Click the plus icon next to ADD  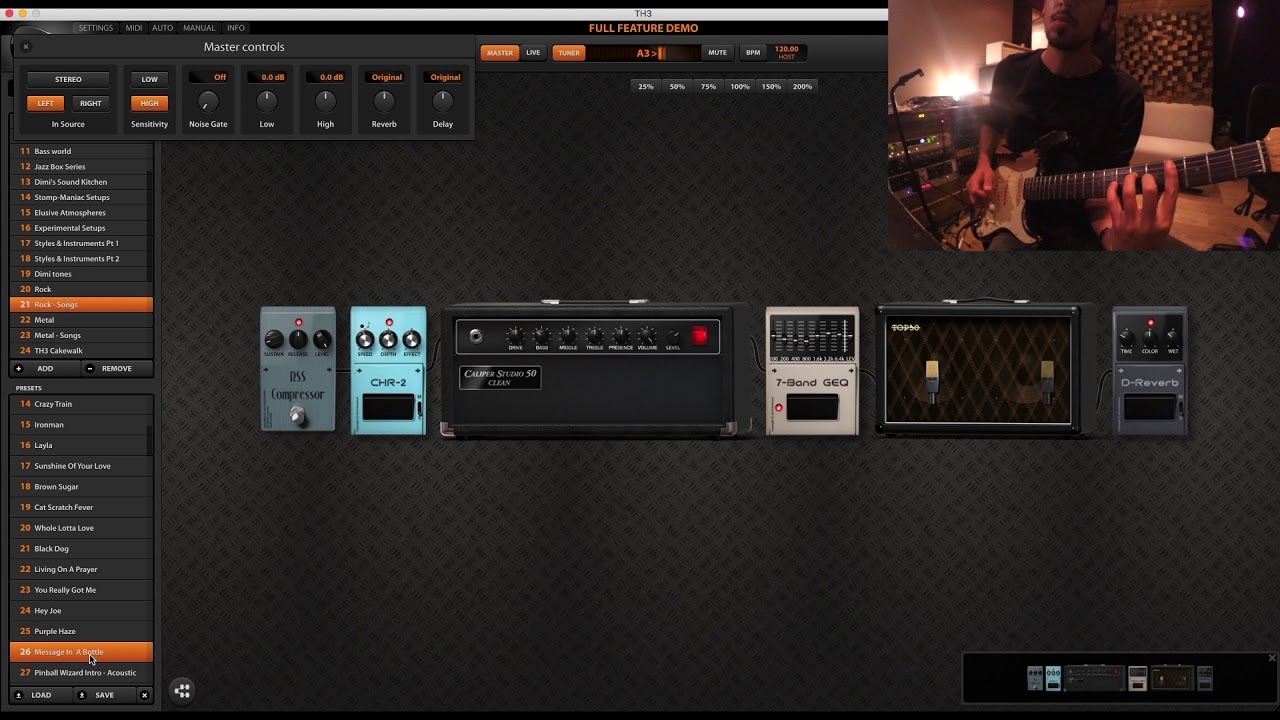coord(18,368)
